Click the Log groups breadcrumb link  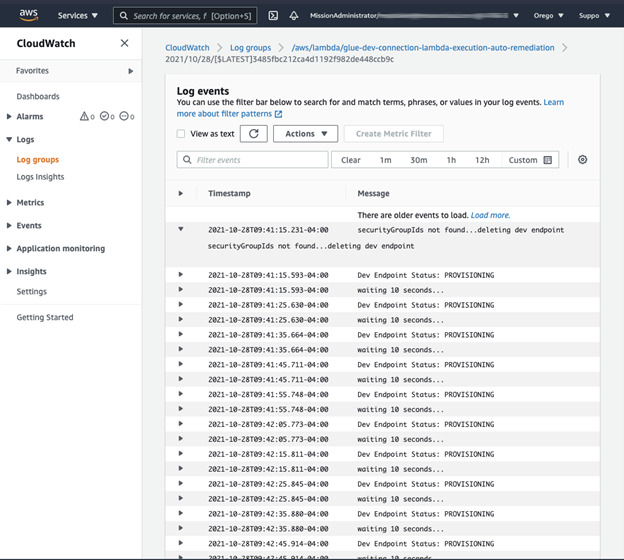click(250, 47)
